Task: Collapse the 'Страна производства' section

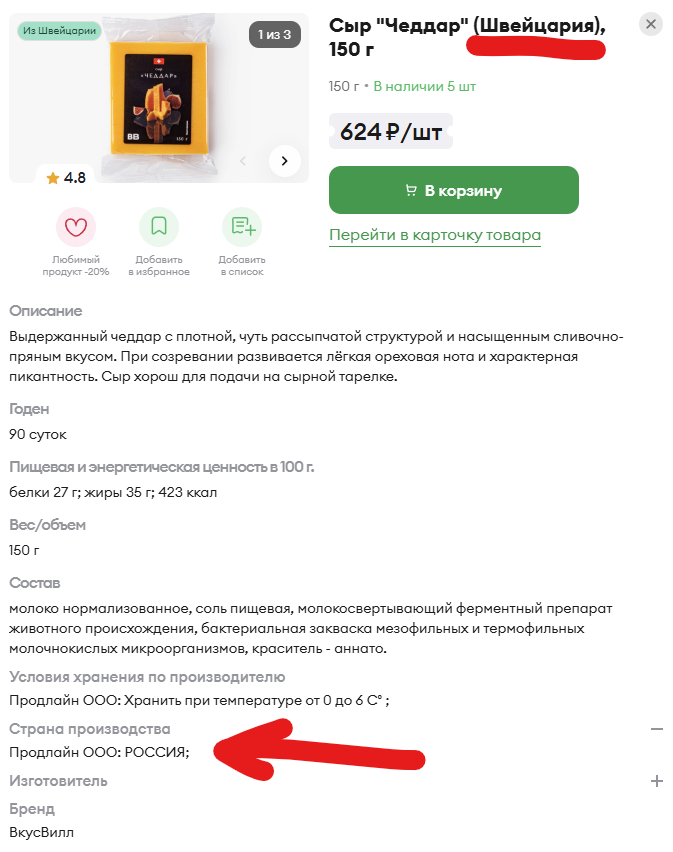Action: (657, 729)
